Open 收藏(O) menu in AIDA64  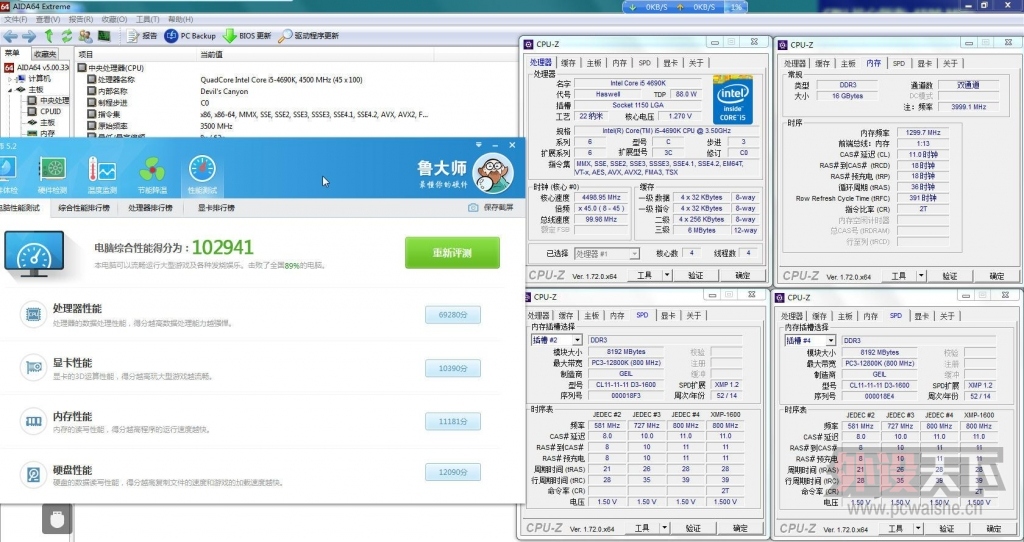tap(114, 20)
